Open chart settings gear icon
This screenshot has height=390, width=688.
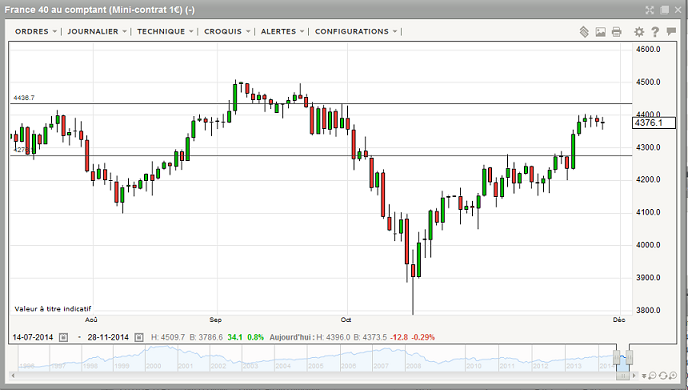pyautogui.click(x=639, y=32)
